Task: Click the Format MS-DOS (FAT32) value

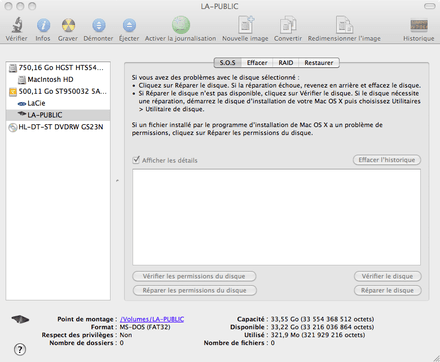Action: tap(145, 327)
